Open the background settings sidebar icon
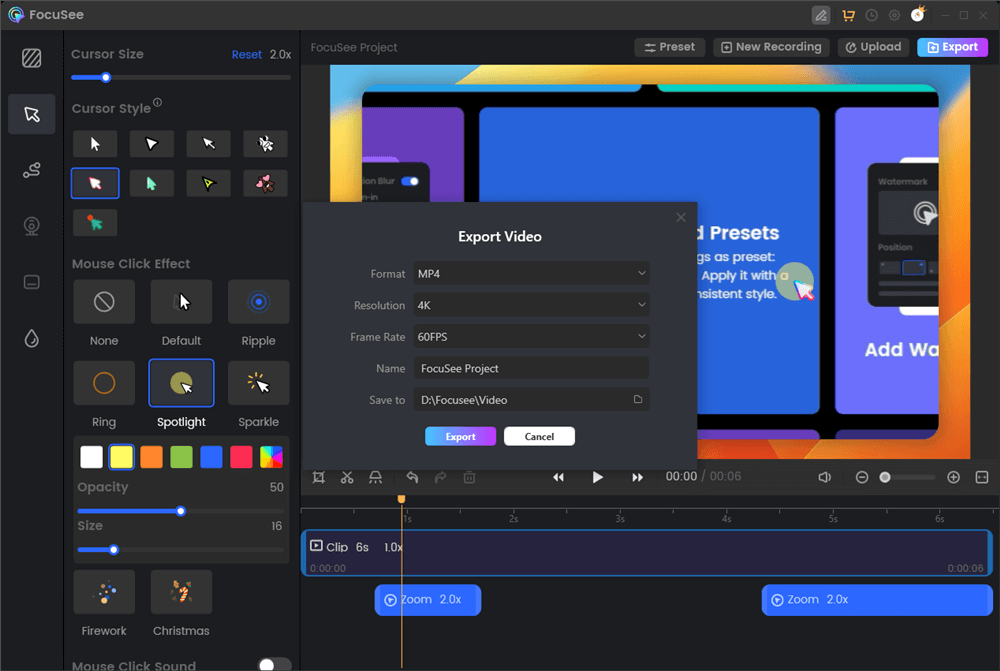The width and height of the screenshot is (1000, 671). tap(31, 58)
